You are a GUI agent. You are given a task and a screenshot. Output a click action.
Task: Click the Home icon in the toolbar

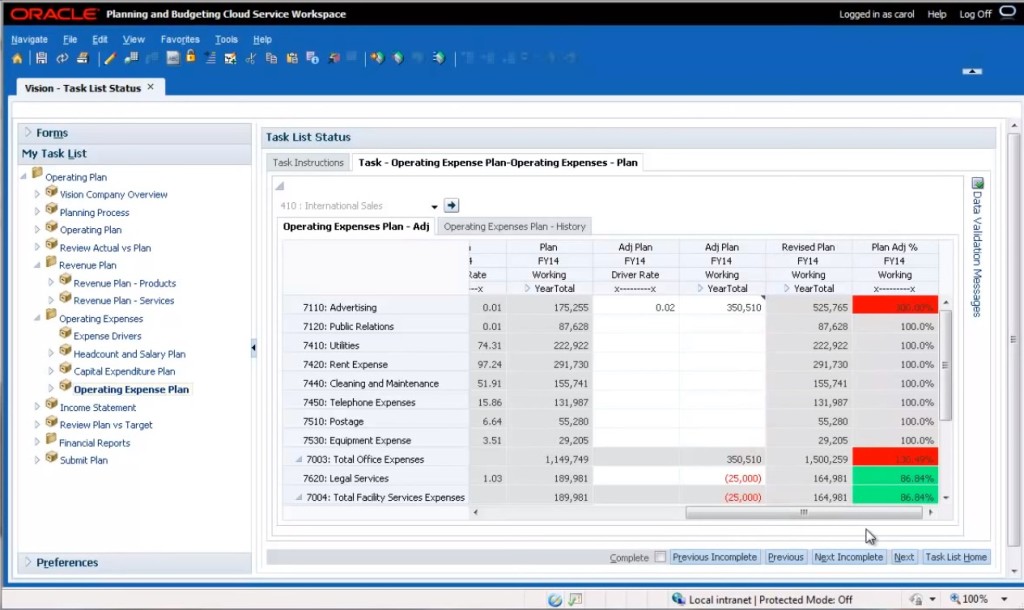pos(17,58)
